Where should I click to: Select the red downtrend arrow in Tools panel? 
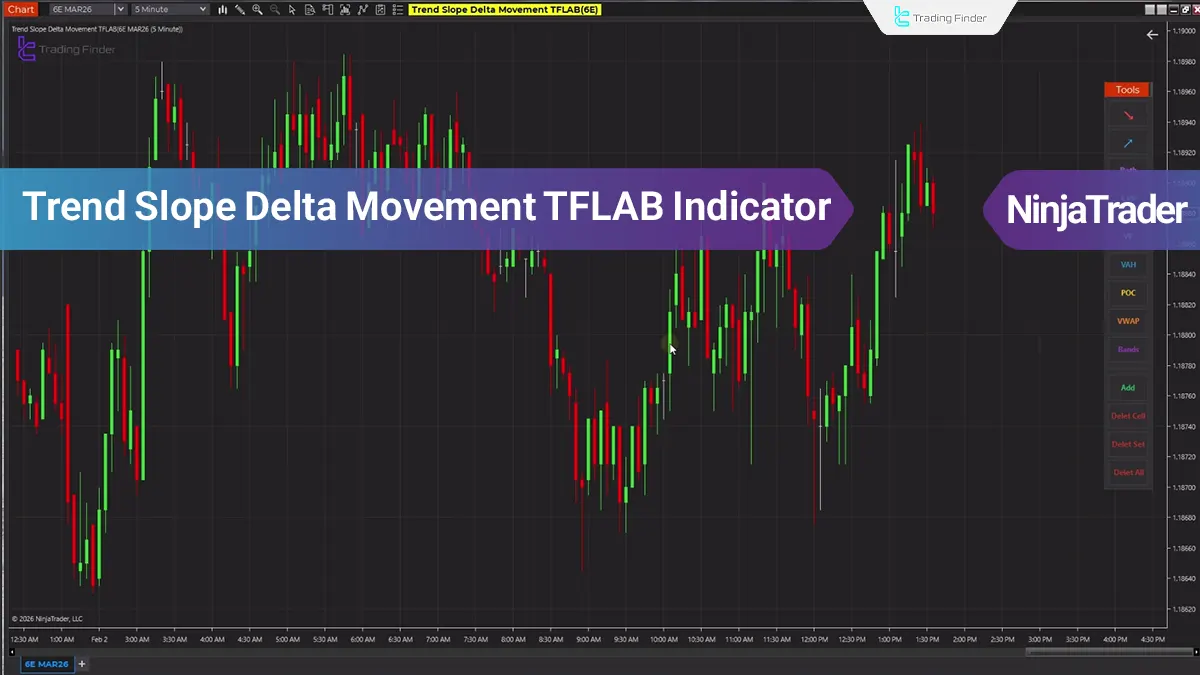[1127, 115]
